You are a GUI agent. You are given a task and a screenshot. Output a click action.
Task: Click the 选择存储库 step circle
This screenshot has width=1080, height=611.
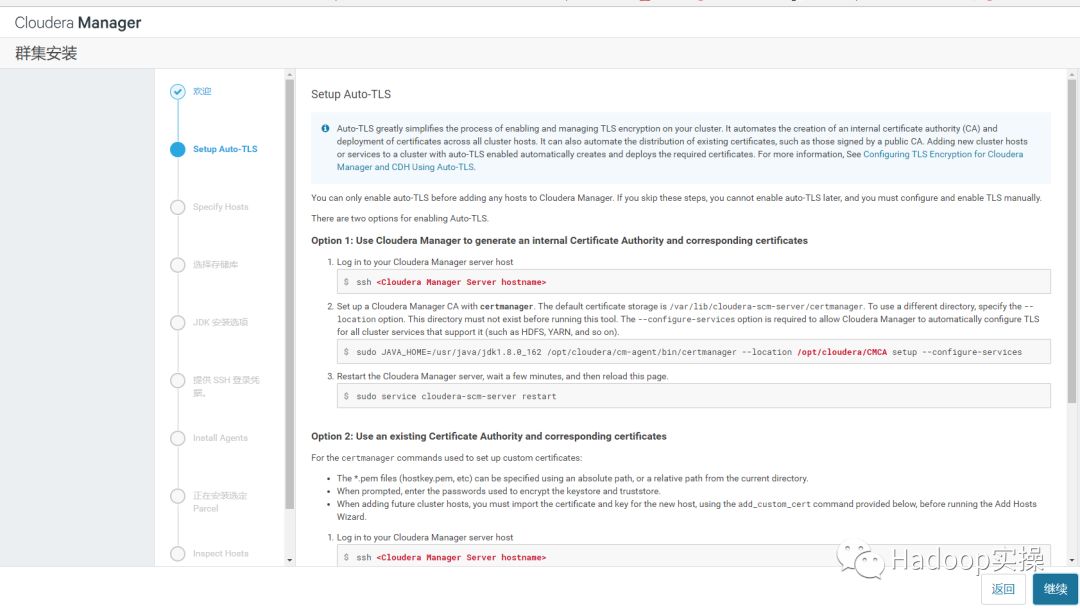(x=178, y=265)
